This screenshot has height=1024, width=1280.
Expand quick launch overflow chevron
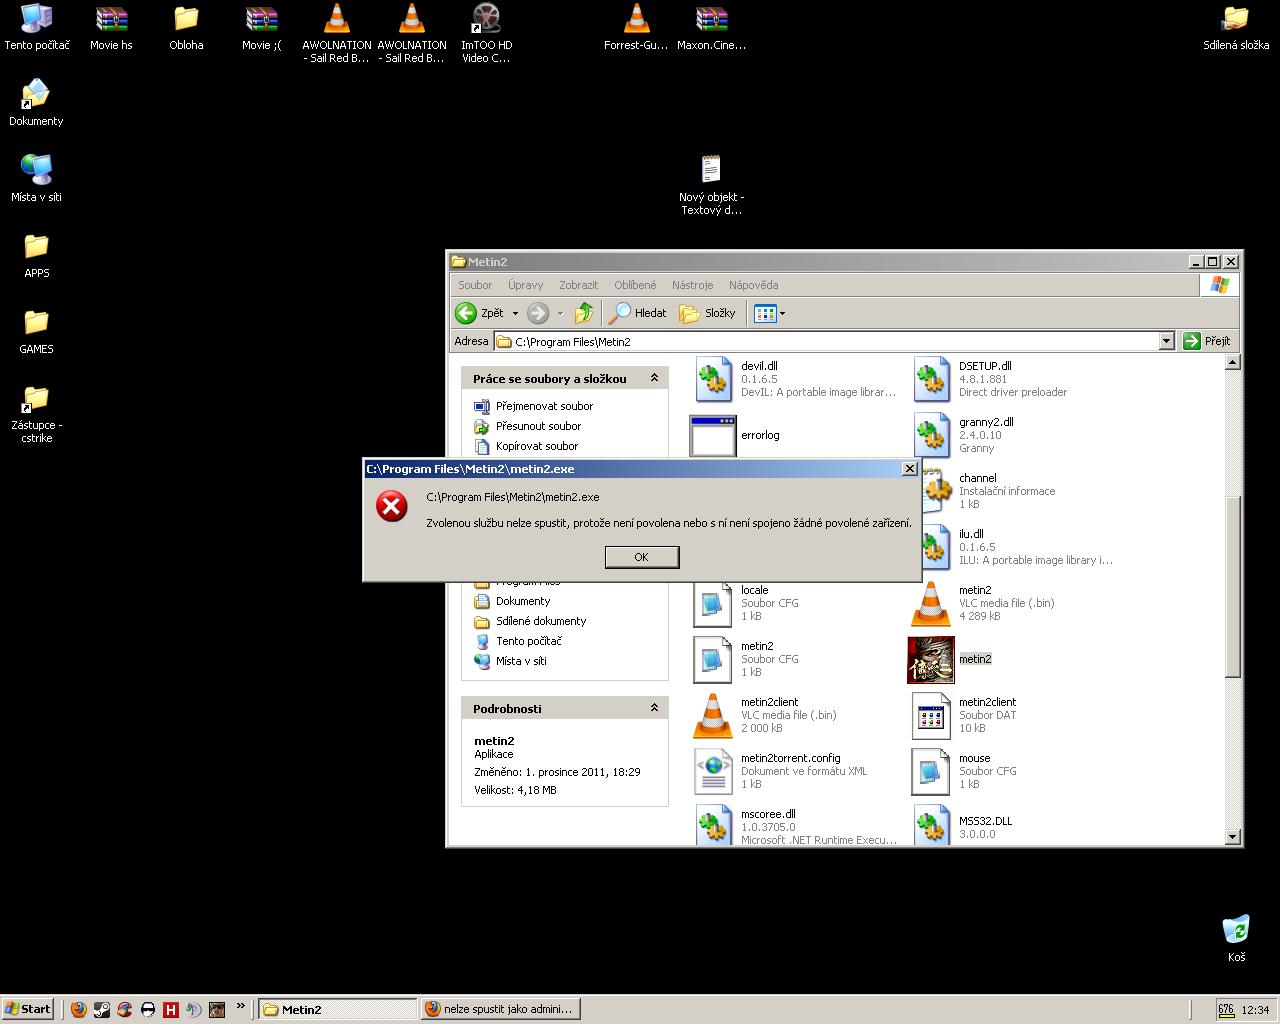coord(241,1007)
